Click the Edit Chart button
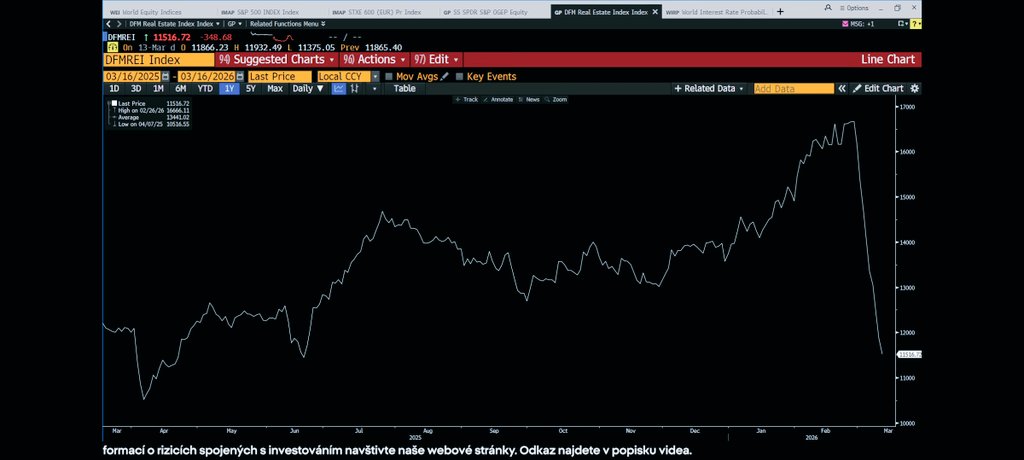This screenshot has height=460, width=1024. pos(878,89)
